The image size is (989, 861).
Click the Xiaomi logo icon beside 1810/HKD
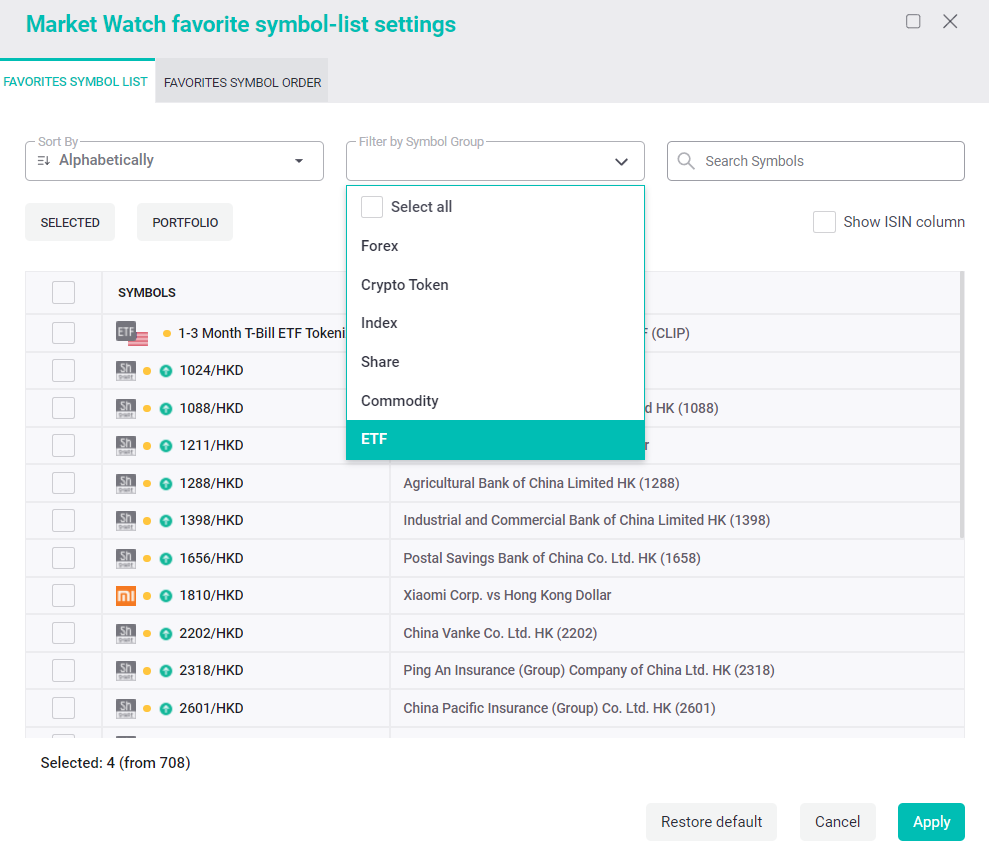[x=126, y=595]
